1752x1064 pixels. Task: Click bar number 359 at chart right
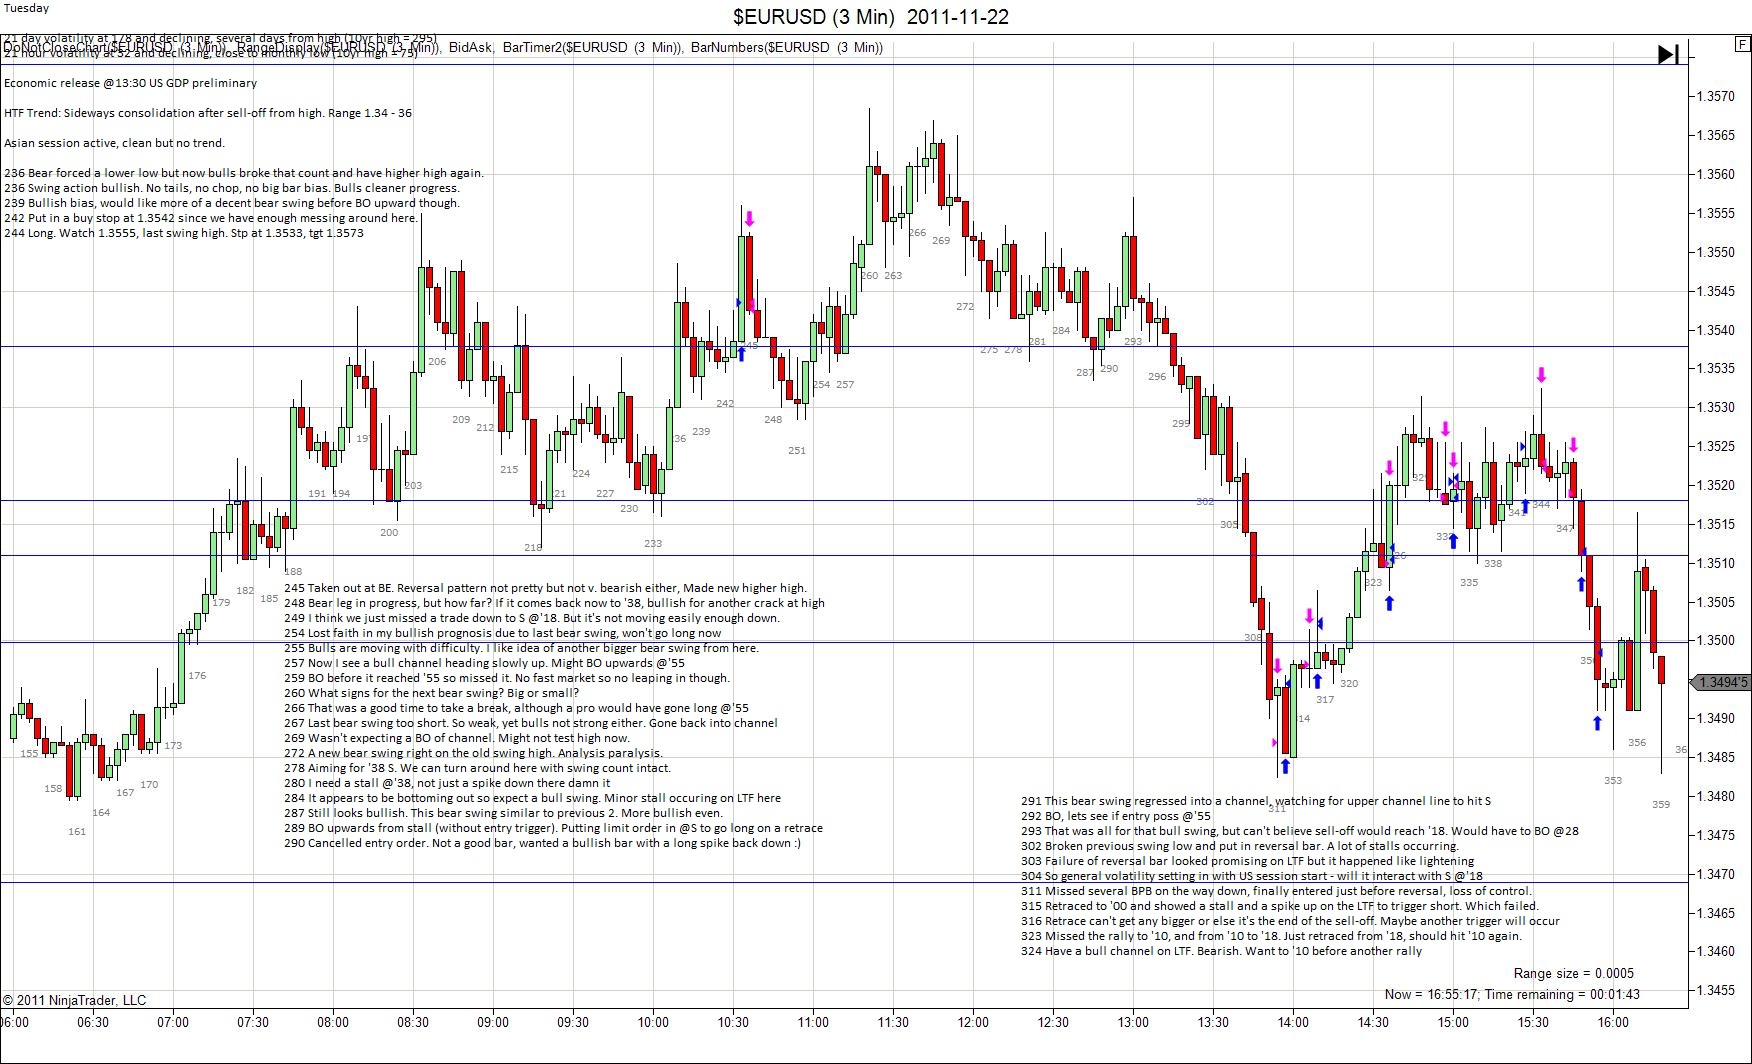[1661, 804]
